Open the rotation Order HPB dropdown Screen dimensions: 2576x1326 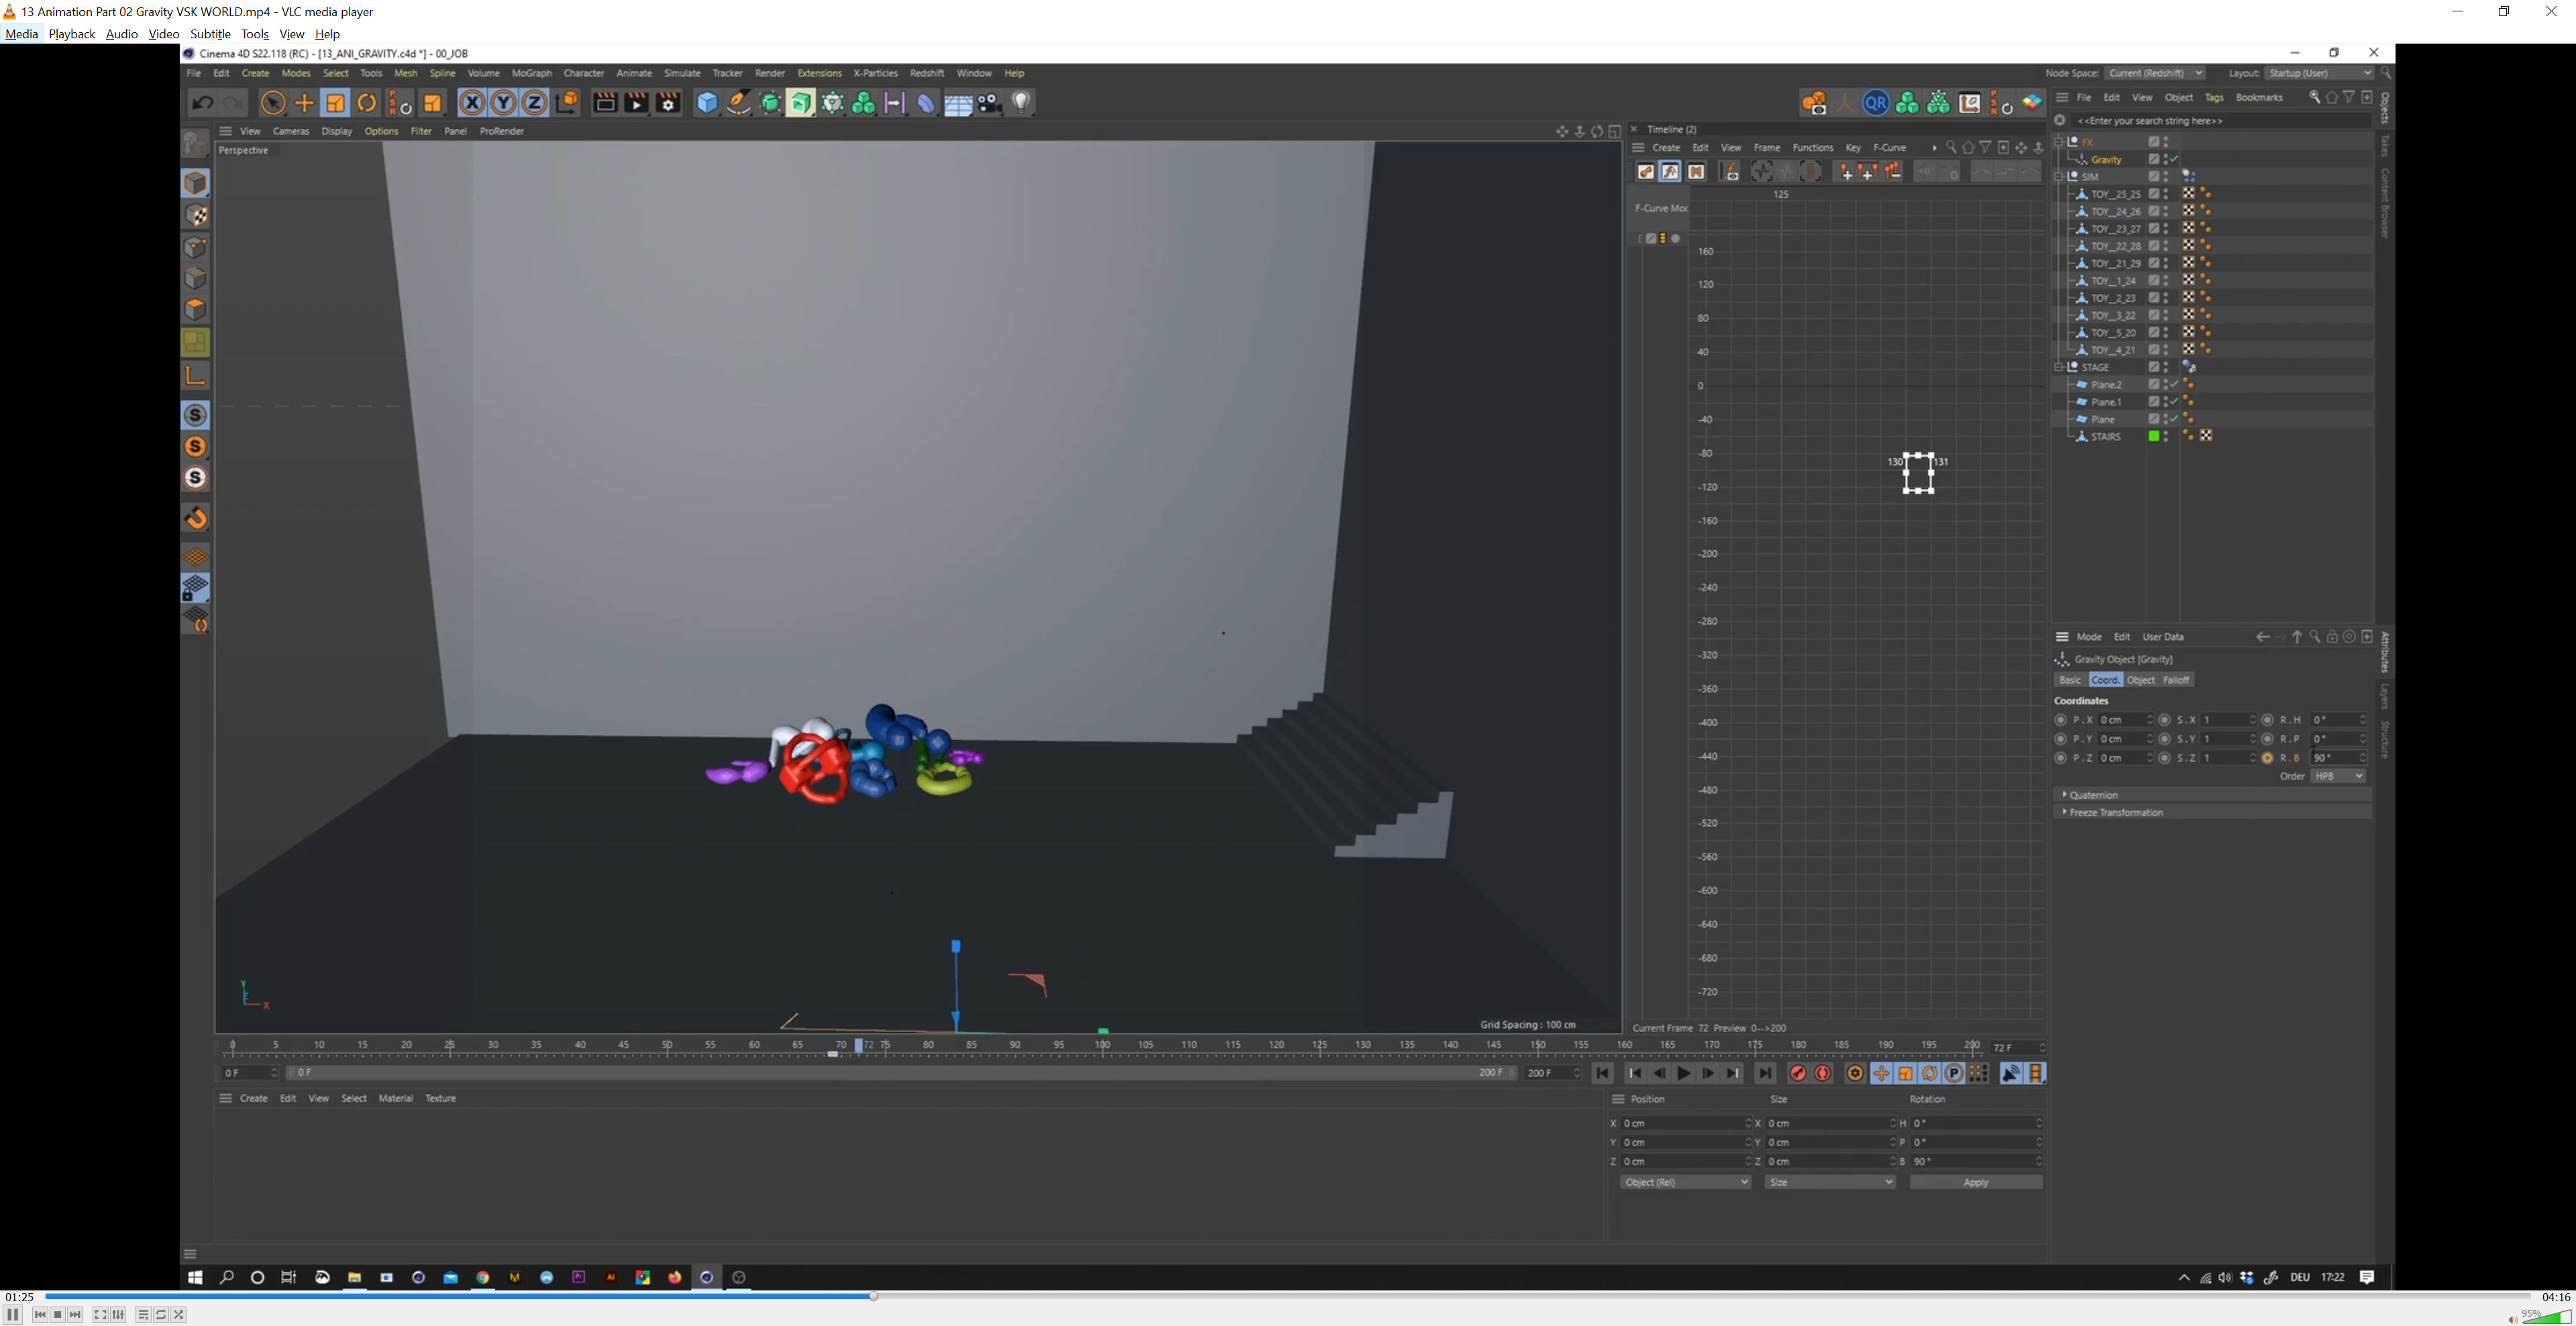pyautogui.click(x=2338, y=776)
